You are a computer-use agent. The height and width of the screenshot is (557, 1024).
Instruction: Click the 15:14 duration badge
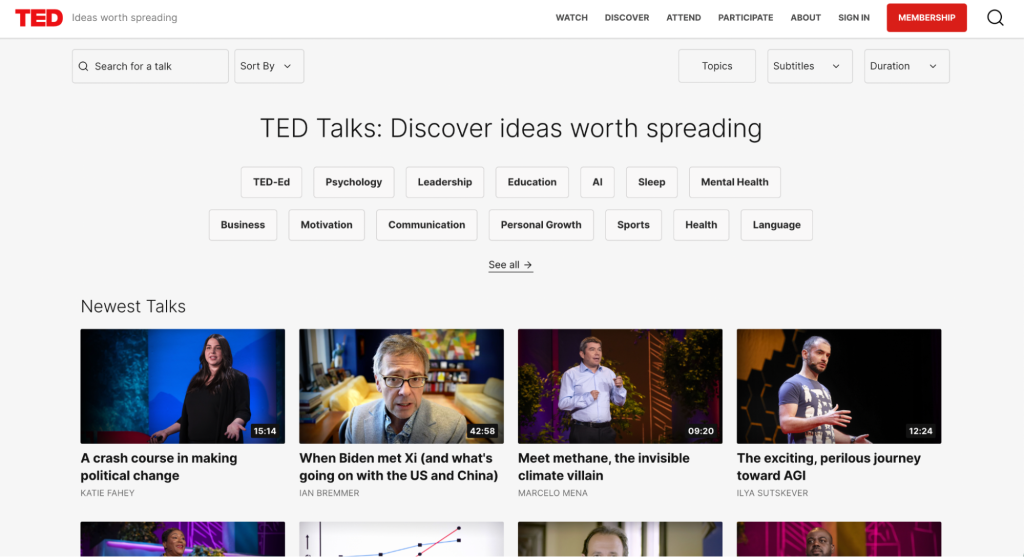[264, 431]
